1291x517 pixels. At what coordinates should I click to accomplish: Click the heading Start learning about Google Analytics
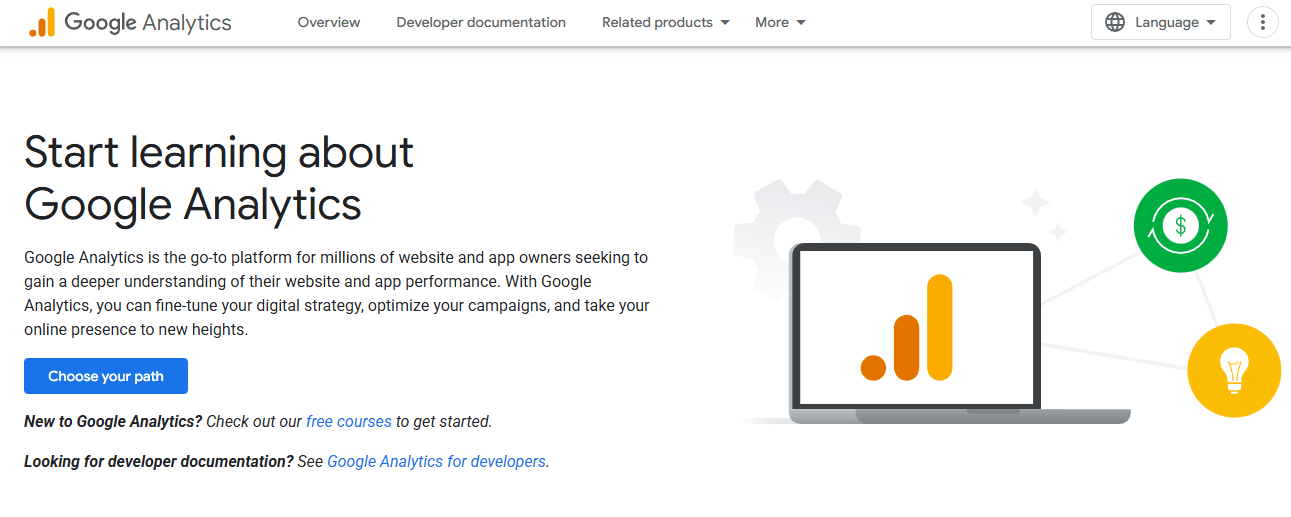219,178
